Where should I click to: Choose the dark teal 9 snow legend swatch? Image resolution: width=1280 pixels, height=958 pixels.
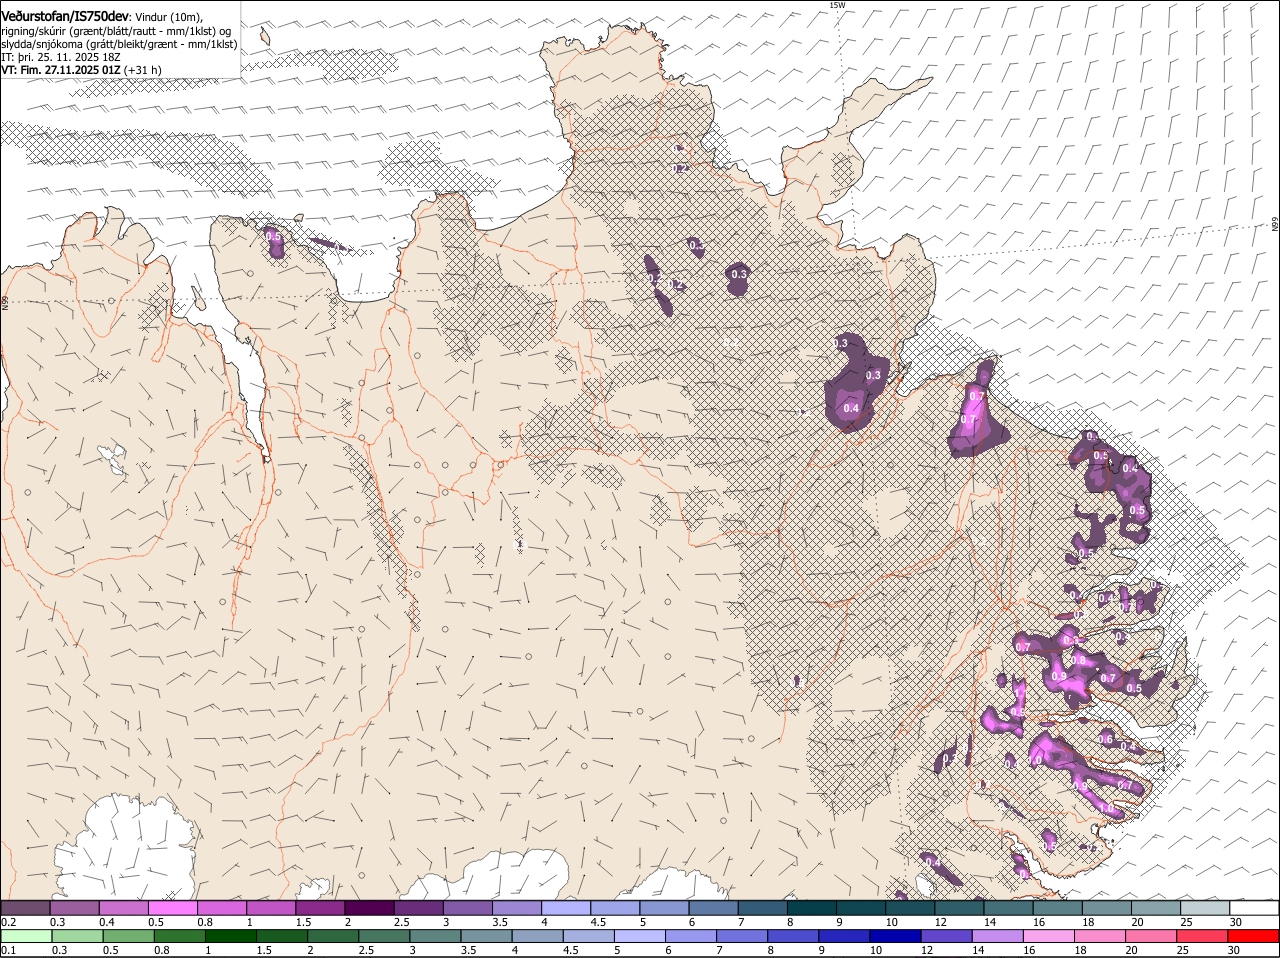click(x=861, y=908)
